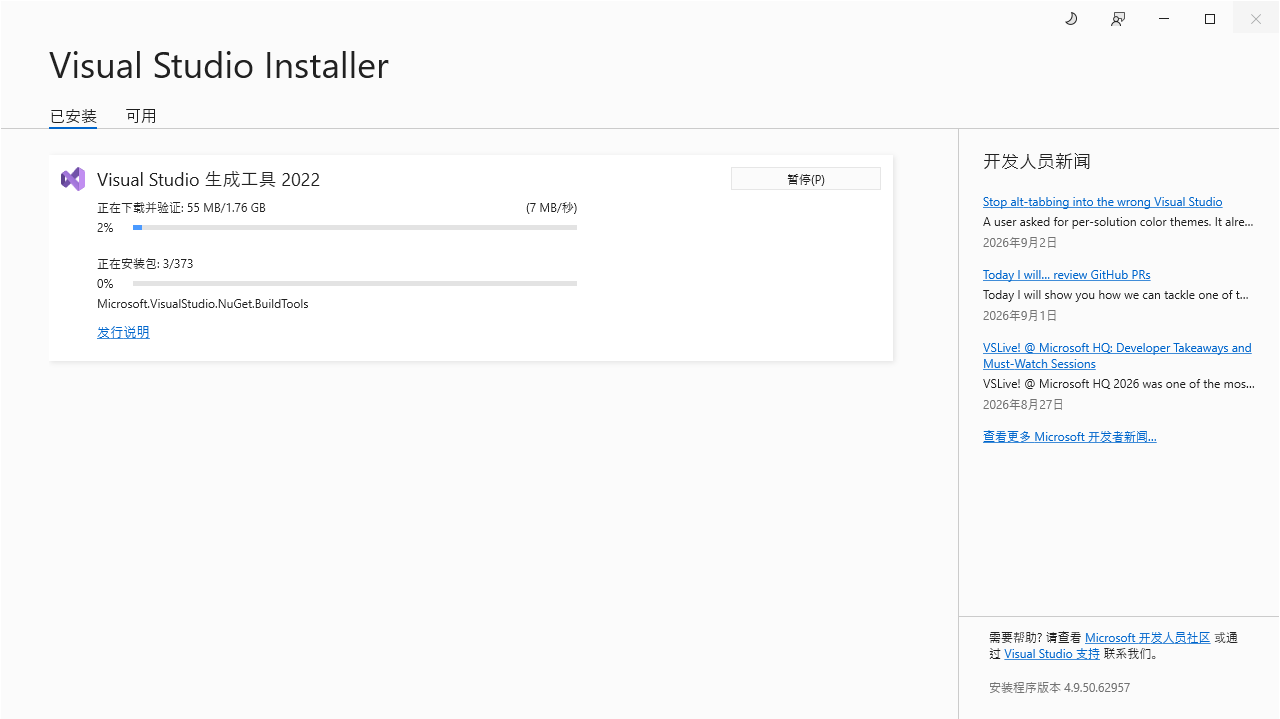This screenshot has width=1280, height=719.
Task: Click the 'Visual Studio 生成工具 2022' title
Action: click(209, 180)
